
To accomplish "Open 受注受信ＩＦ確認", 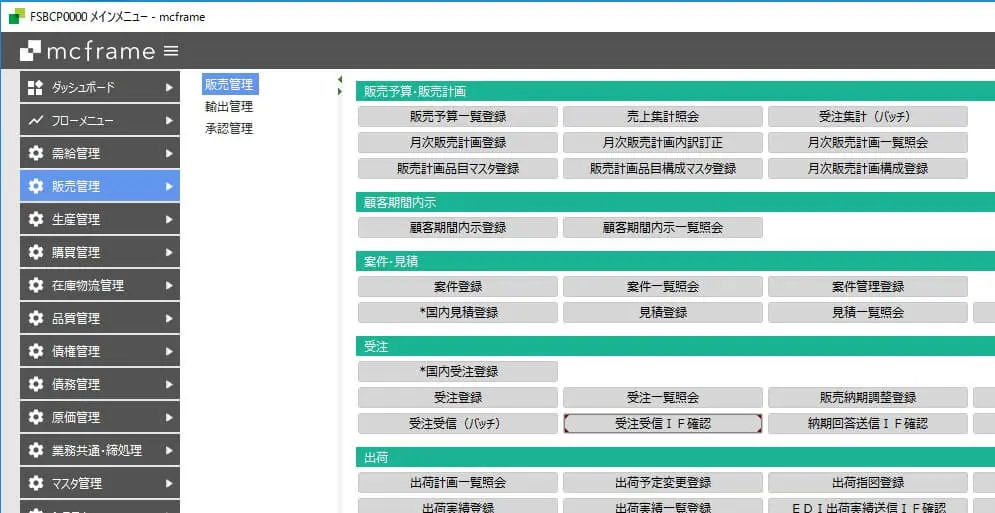I will tap(662, 424).
